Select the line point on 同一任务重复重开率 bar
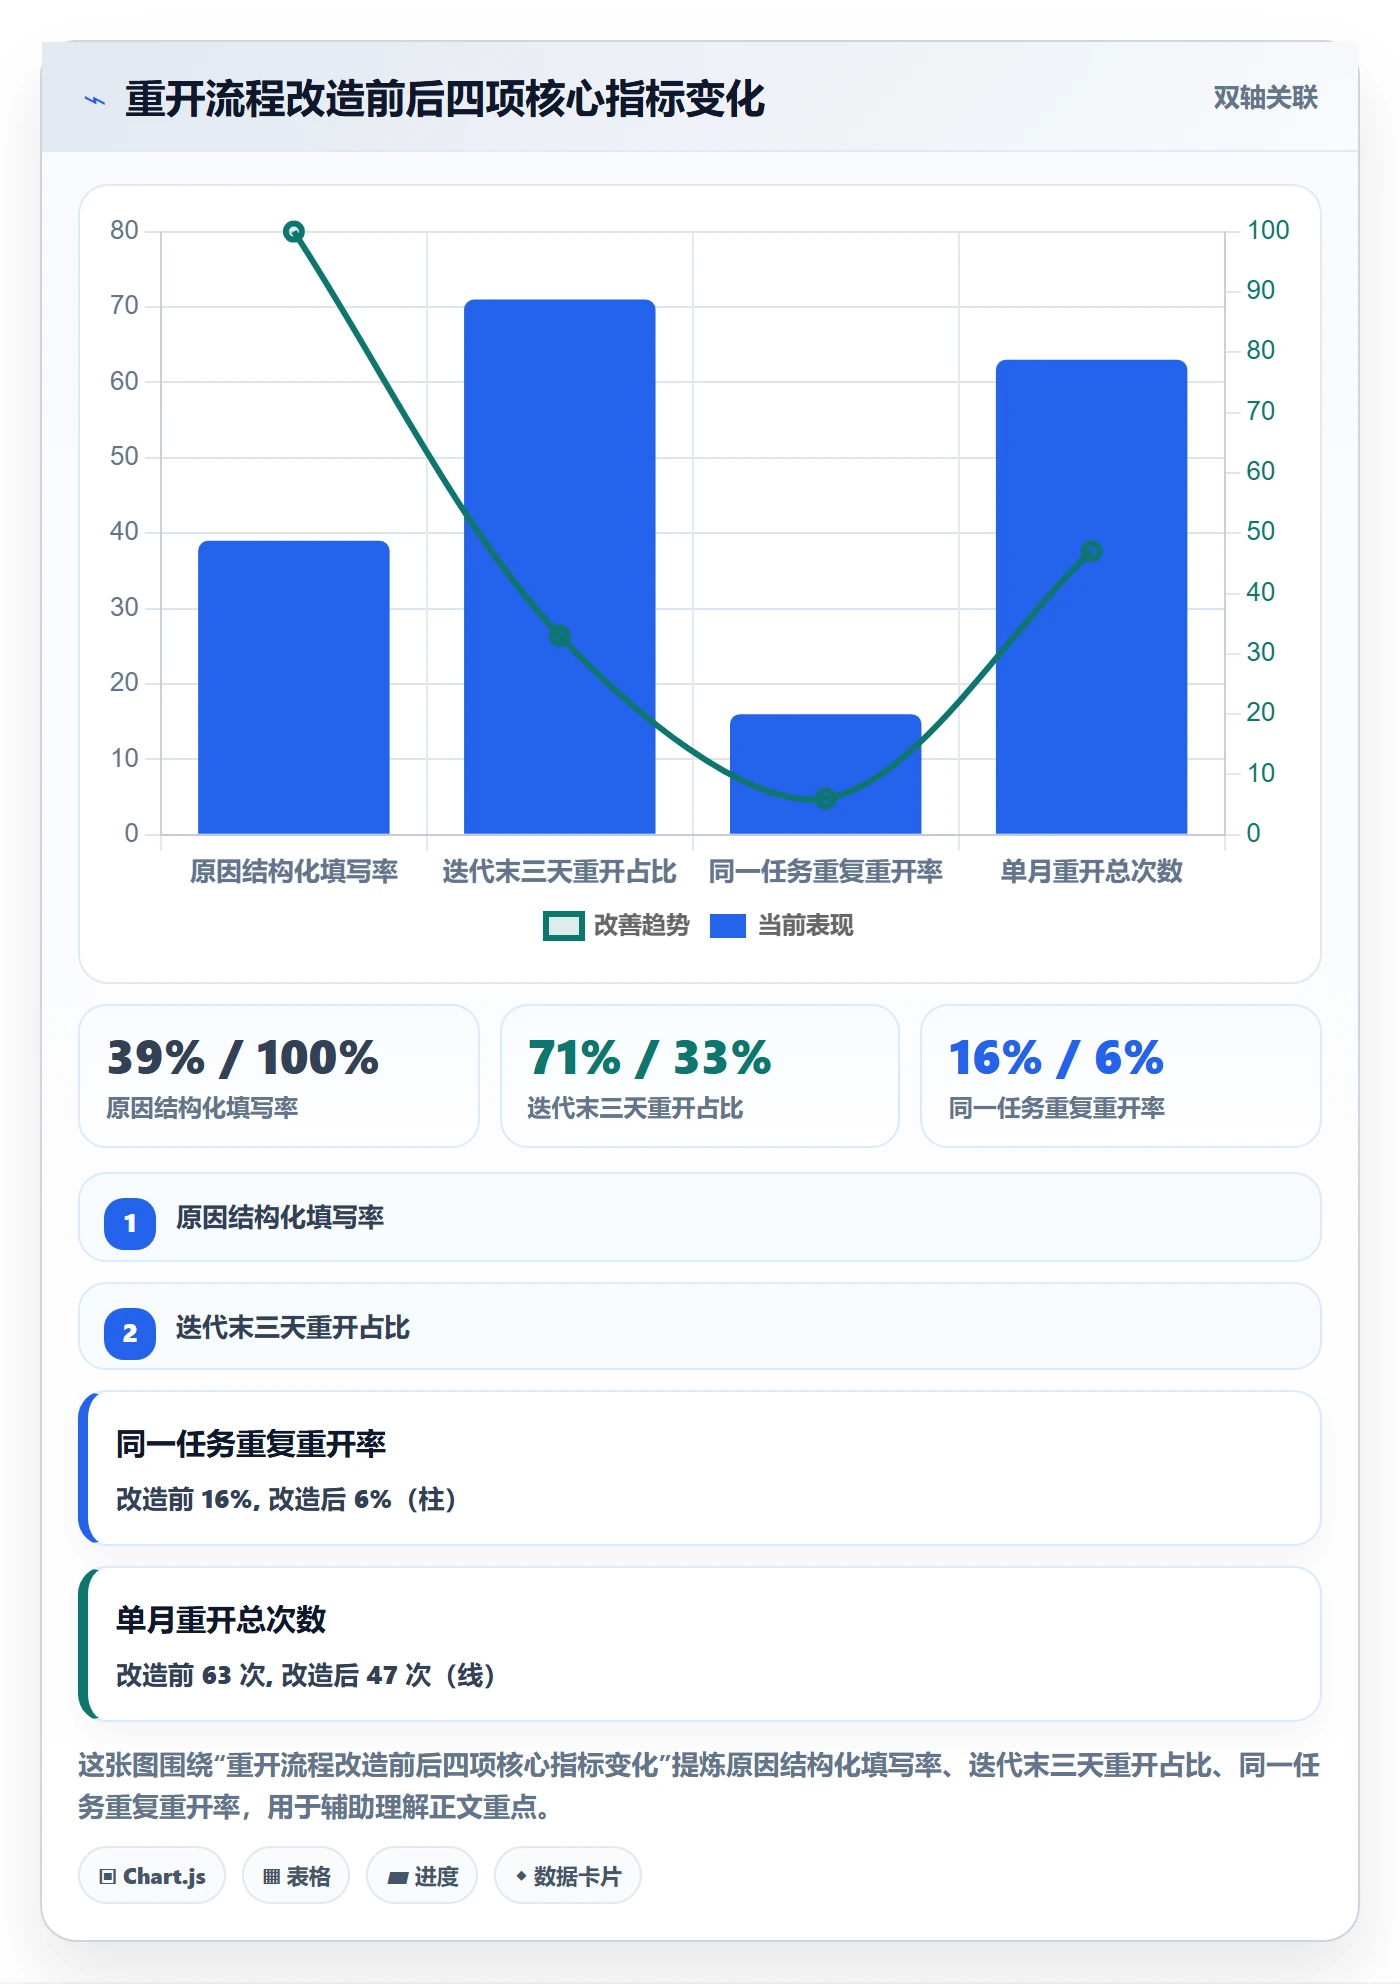 (826, 799)
